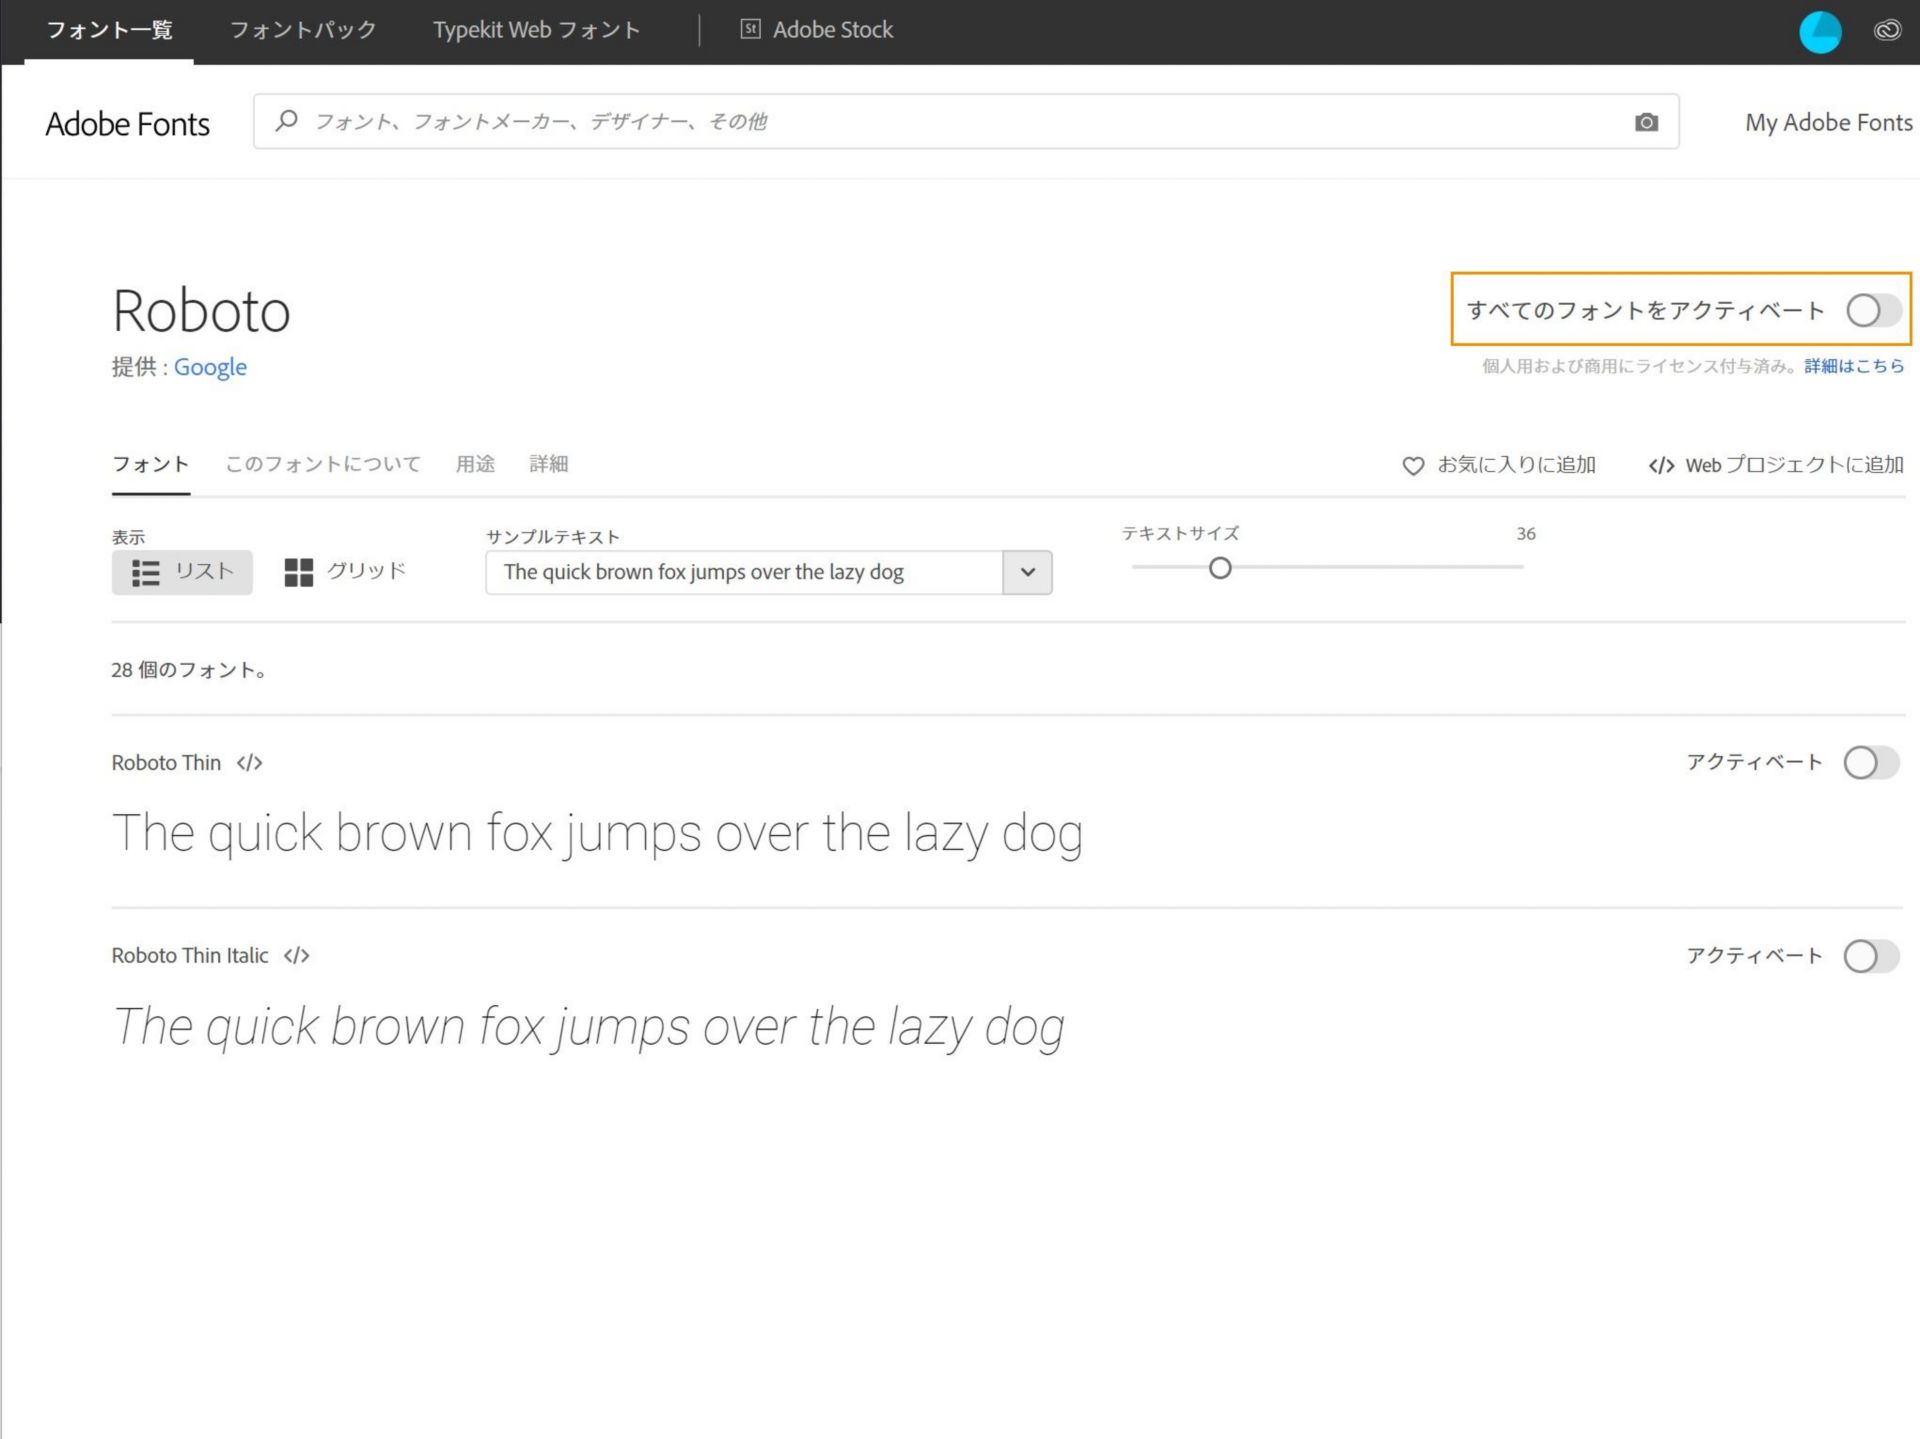This screenshot has height=1439, width=1920.
Task: Click the Roboto family heading
Action: tap(201, 310)
